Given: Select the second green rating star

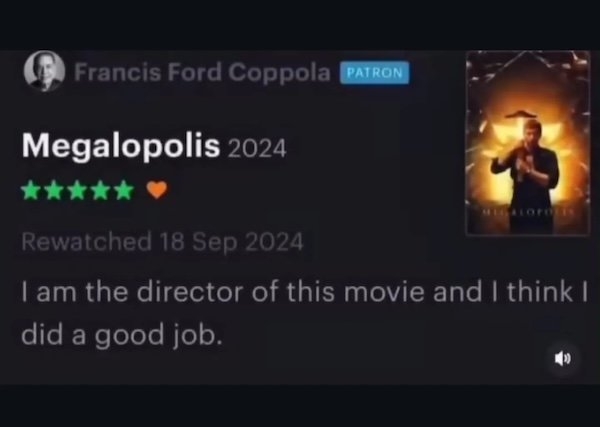Looking at the screenshot, I should point(54,190).
